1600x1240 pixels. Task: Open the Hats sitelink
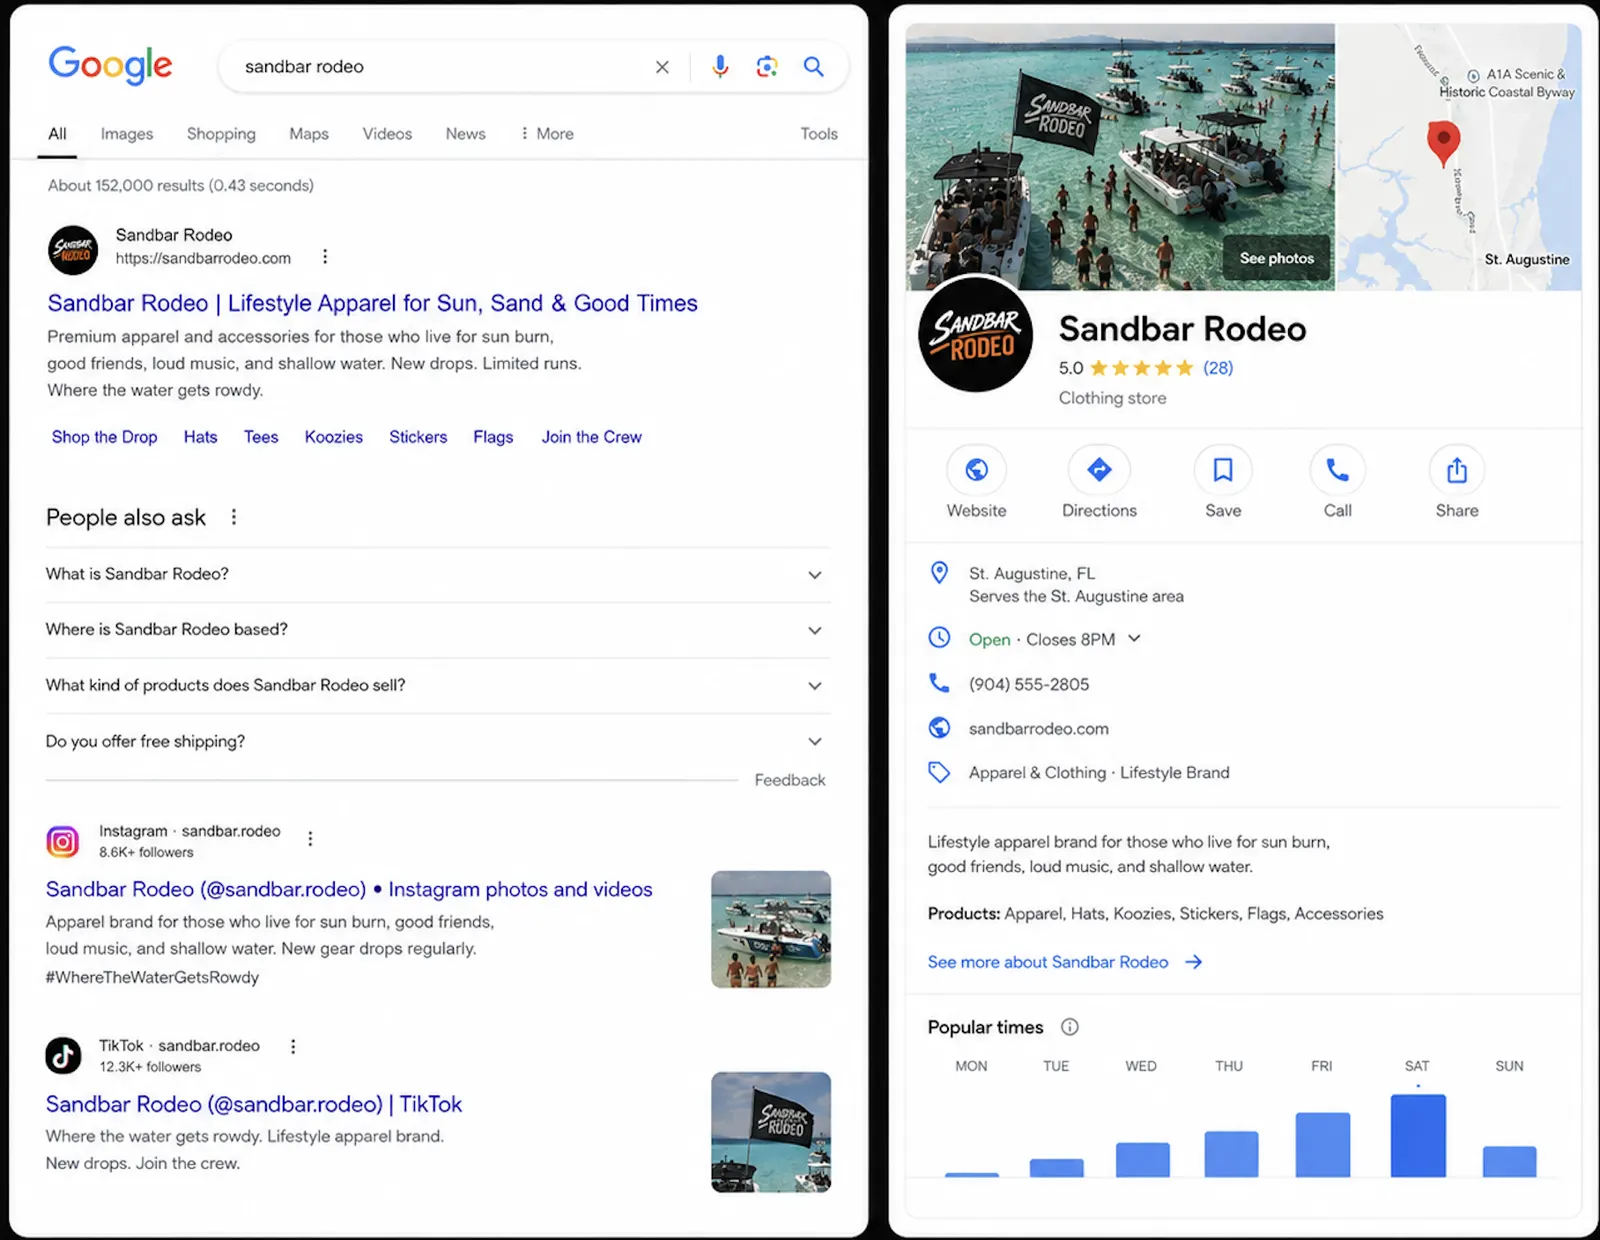[200, 437]
